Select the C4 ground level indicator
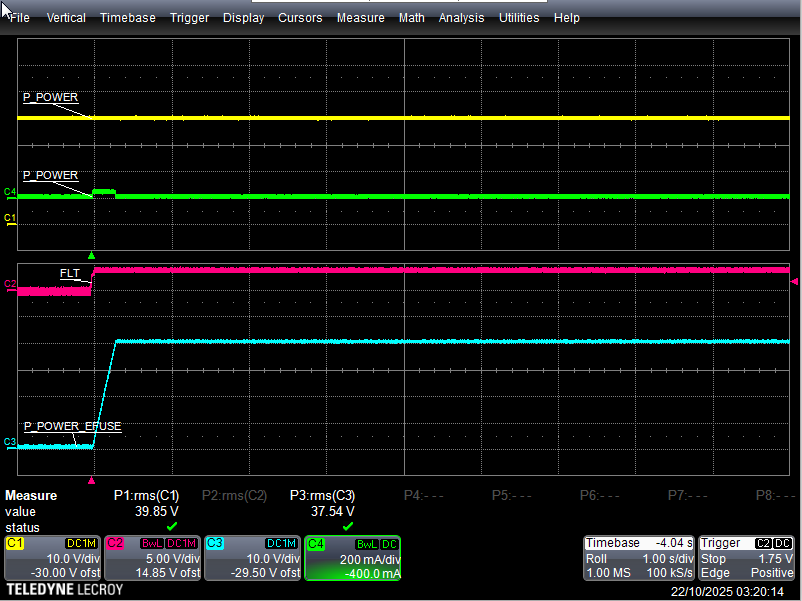The image size is (802, 601). pos(10,192)
